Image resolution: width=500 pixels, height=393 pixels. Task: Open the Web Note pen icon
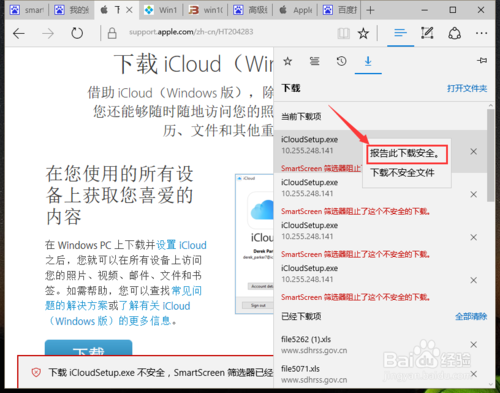(x=427, y=33)
